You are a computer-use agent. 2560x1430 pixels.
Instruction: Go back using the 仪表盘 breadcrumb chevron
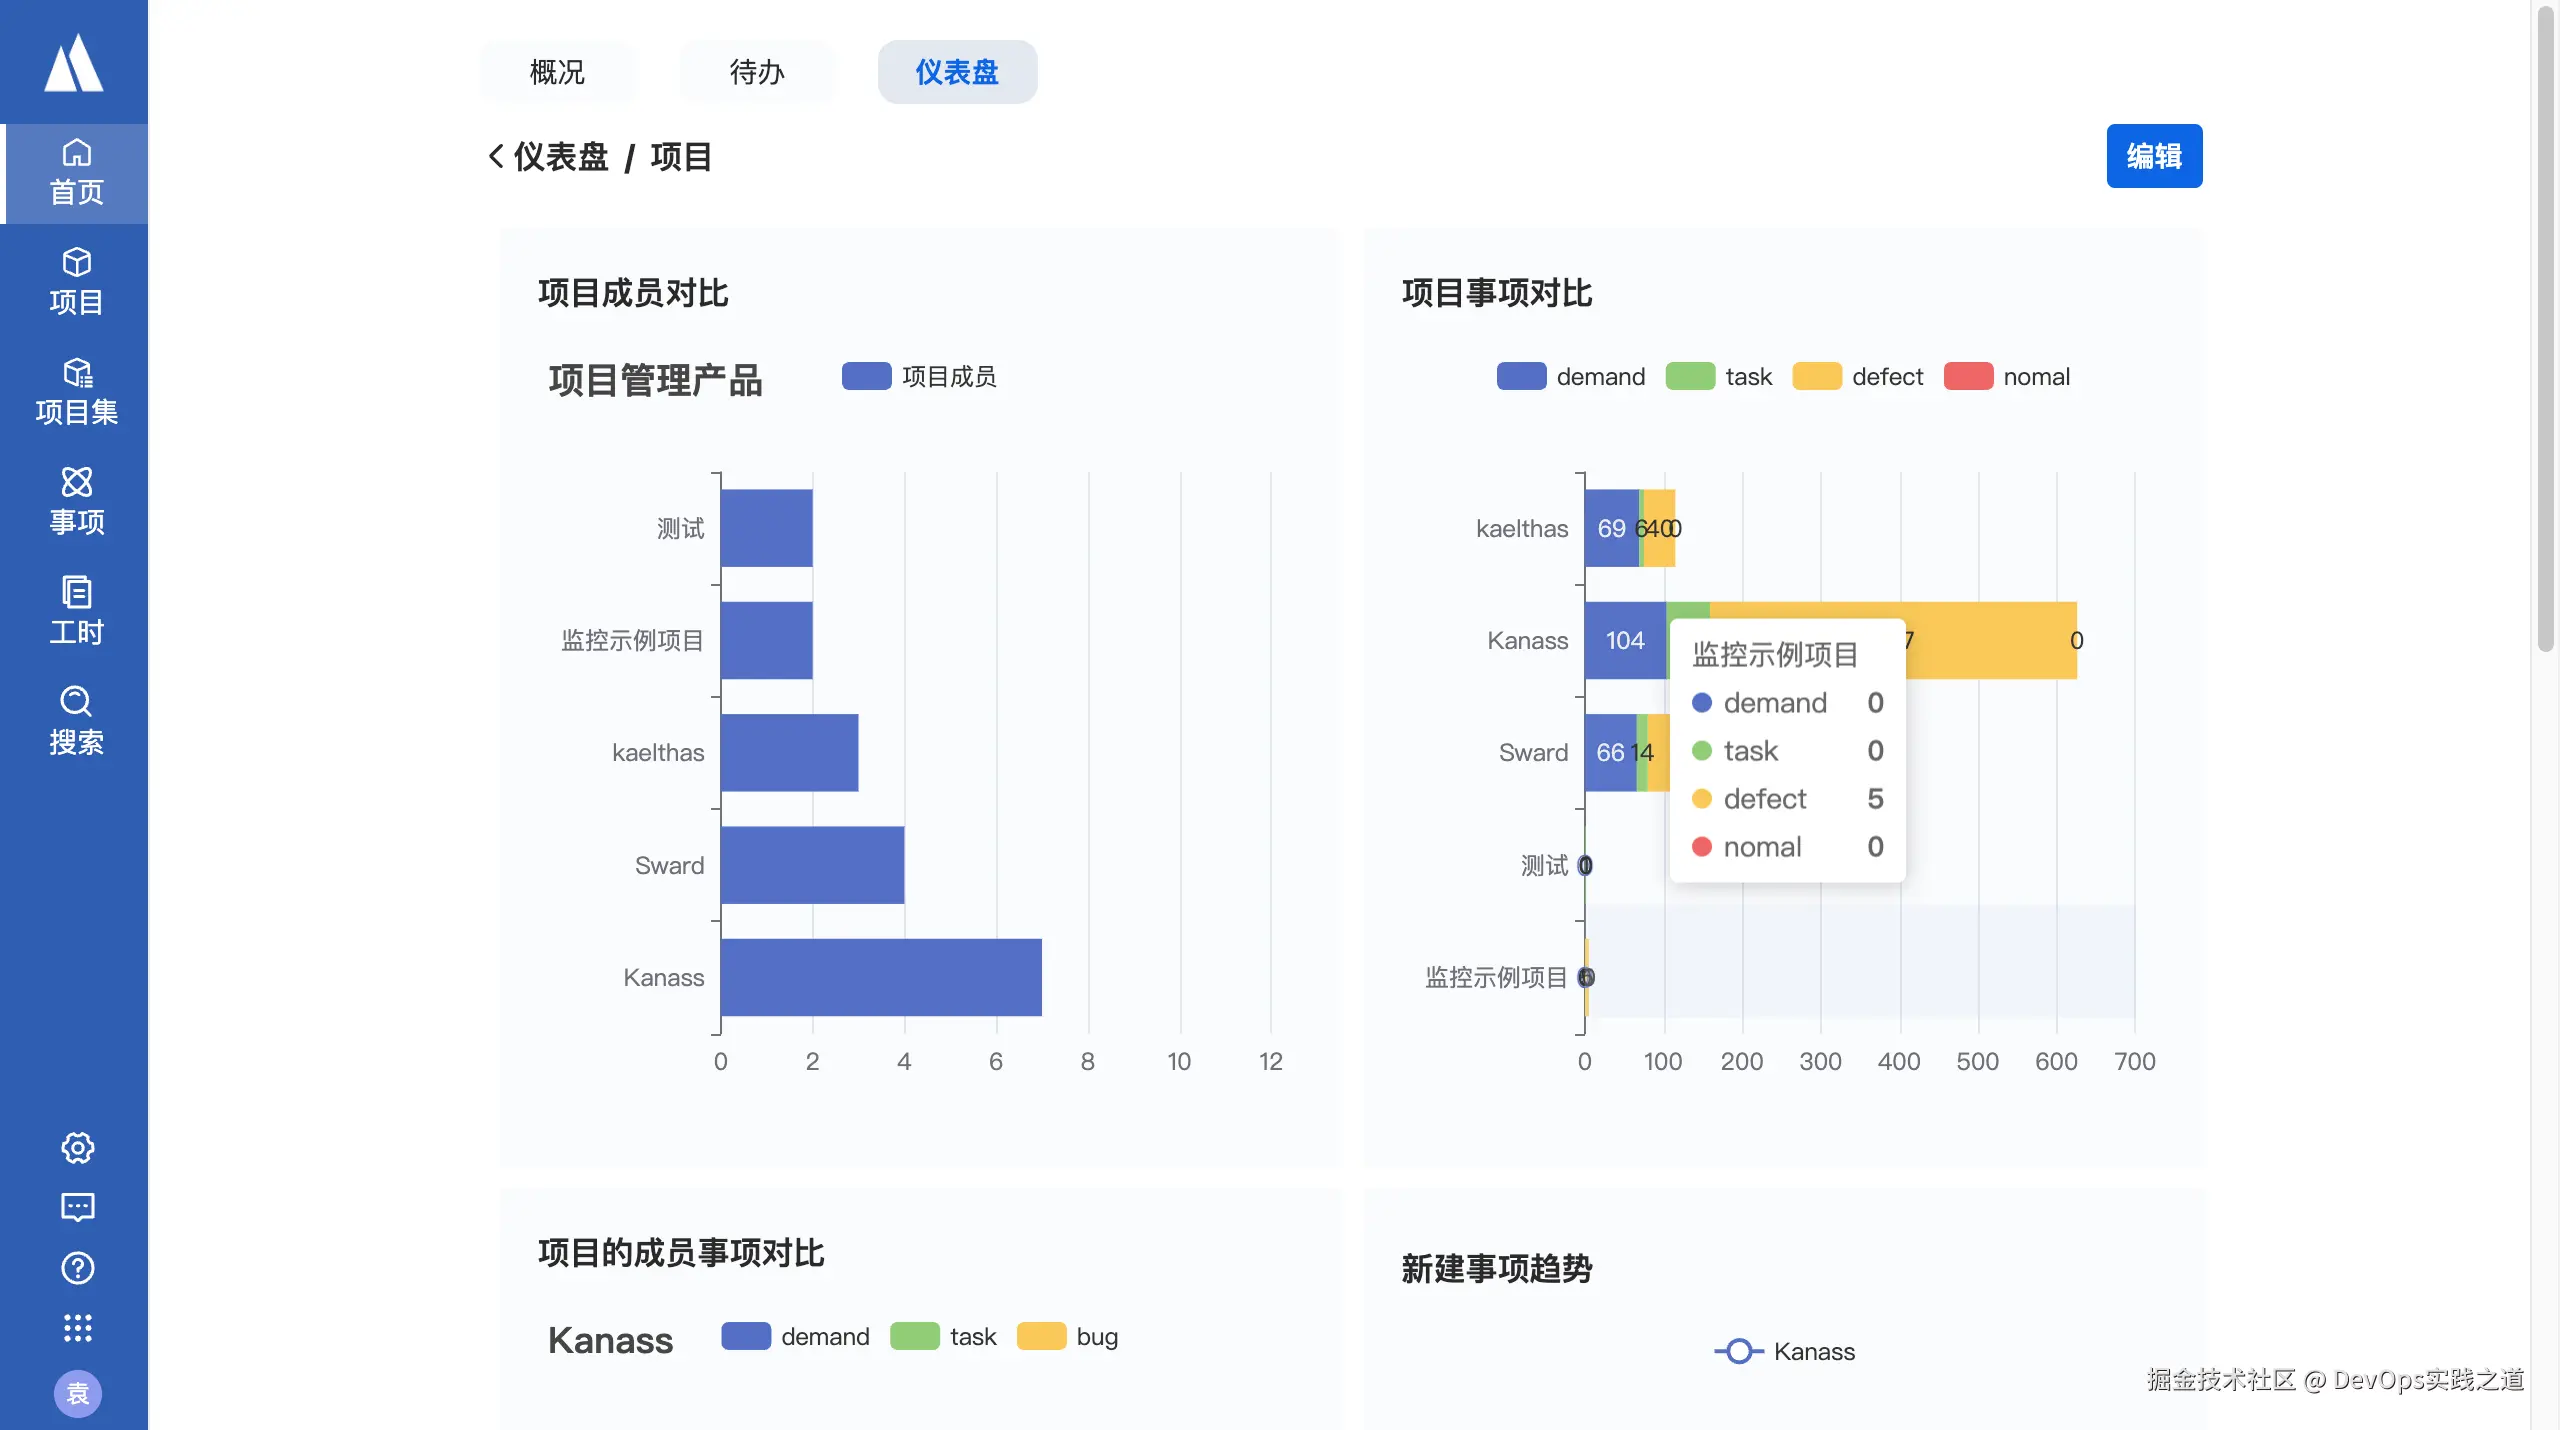tap(496, 157)
